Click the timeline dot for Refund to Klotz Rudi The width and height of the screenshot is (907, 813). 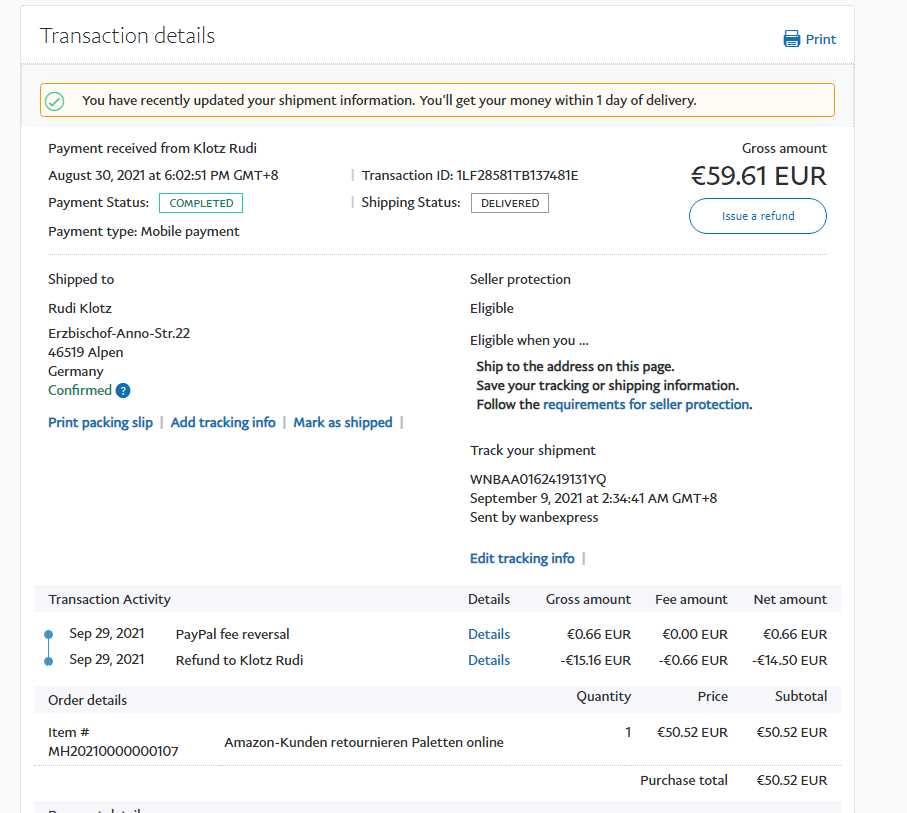(x=48, y=660)
